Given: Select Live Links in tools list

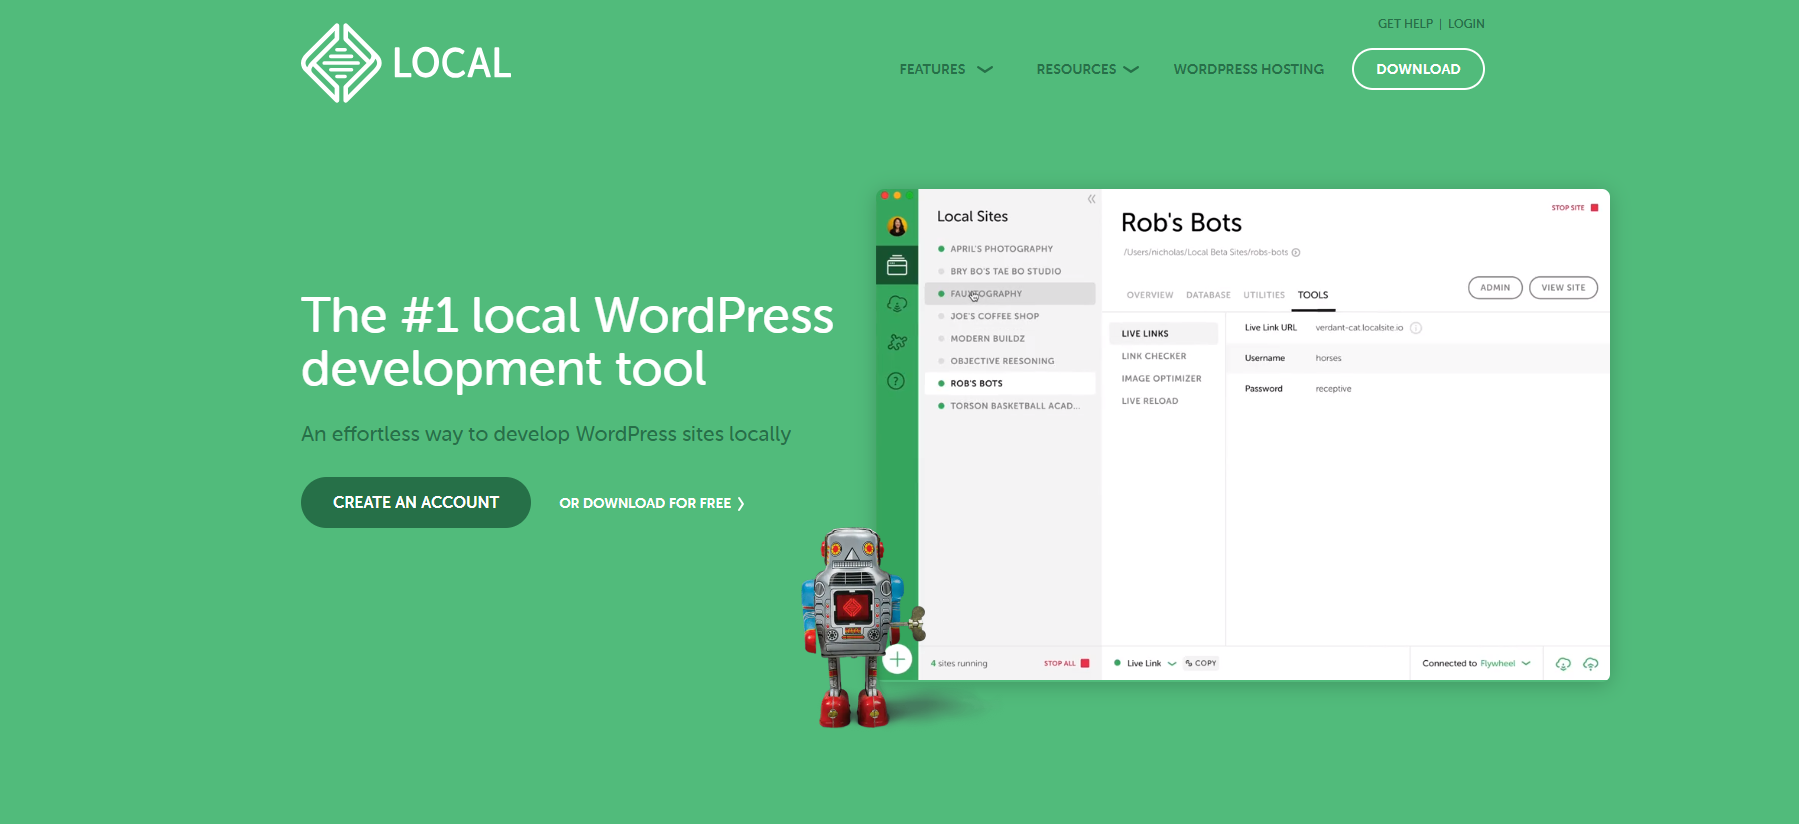Looking at the screenshot, I should pyautogui.click(x=1163, y=334).
